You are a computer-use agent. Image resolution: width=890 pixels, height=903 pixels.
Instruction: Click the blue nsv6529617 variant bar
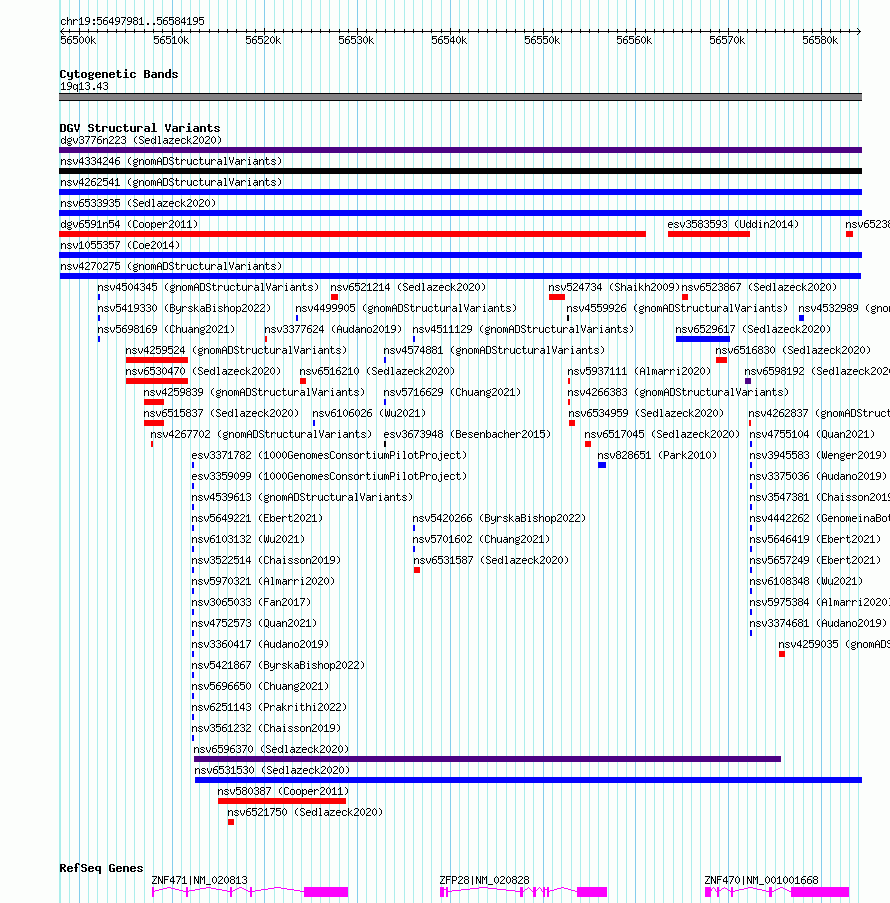pyautogui.click(x=703, y=339)
